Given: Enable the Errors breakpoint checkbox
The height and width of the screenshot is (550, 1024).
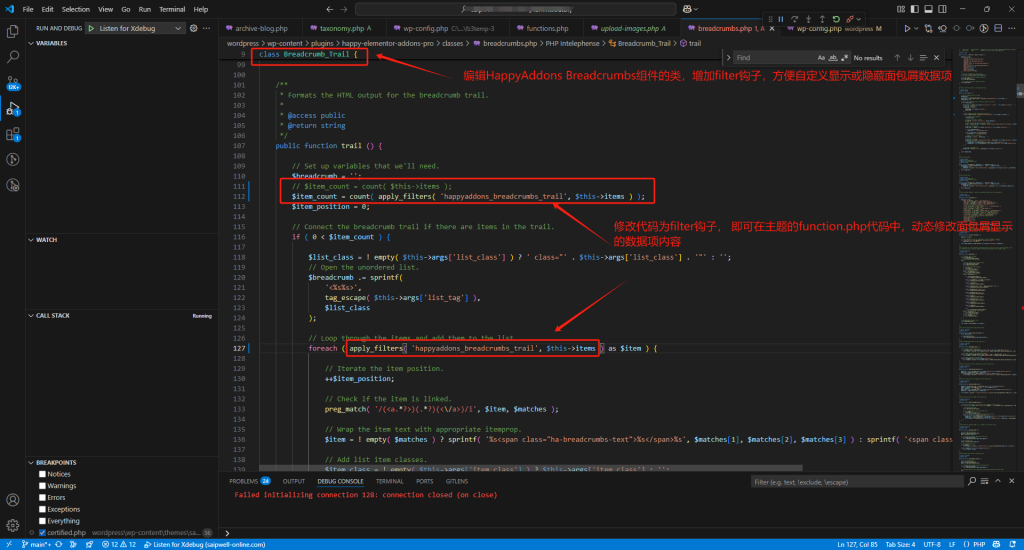Looking at the screenshot, I should [42, 498].
